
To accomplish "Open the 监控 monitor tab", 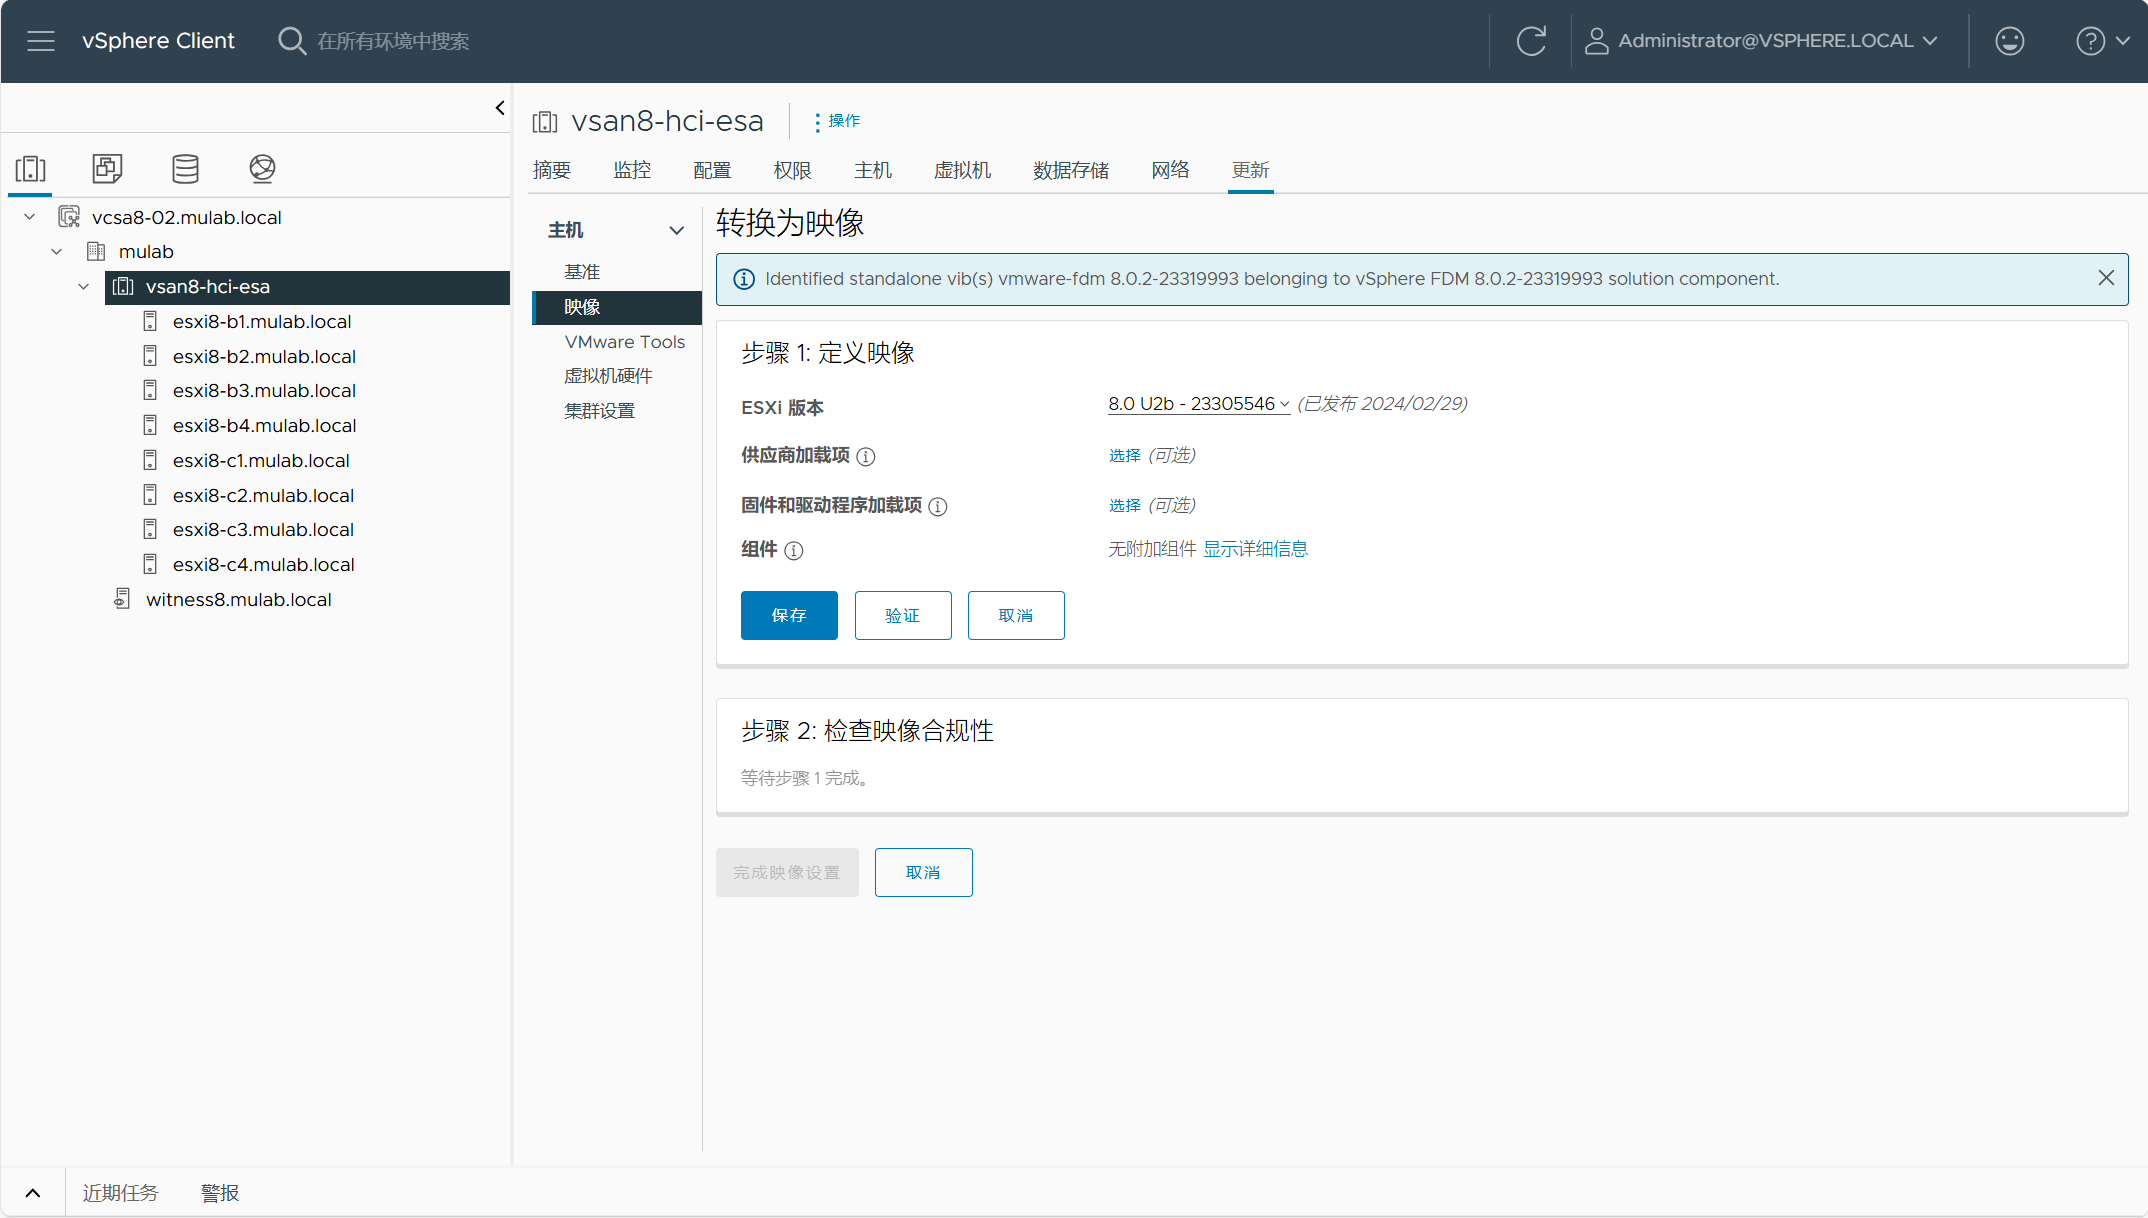I will (632, 170).
